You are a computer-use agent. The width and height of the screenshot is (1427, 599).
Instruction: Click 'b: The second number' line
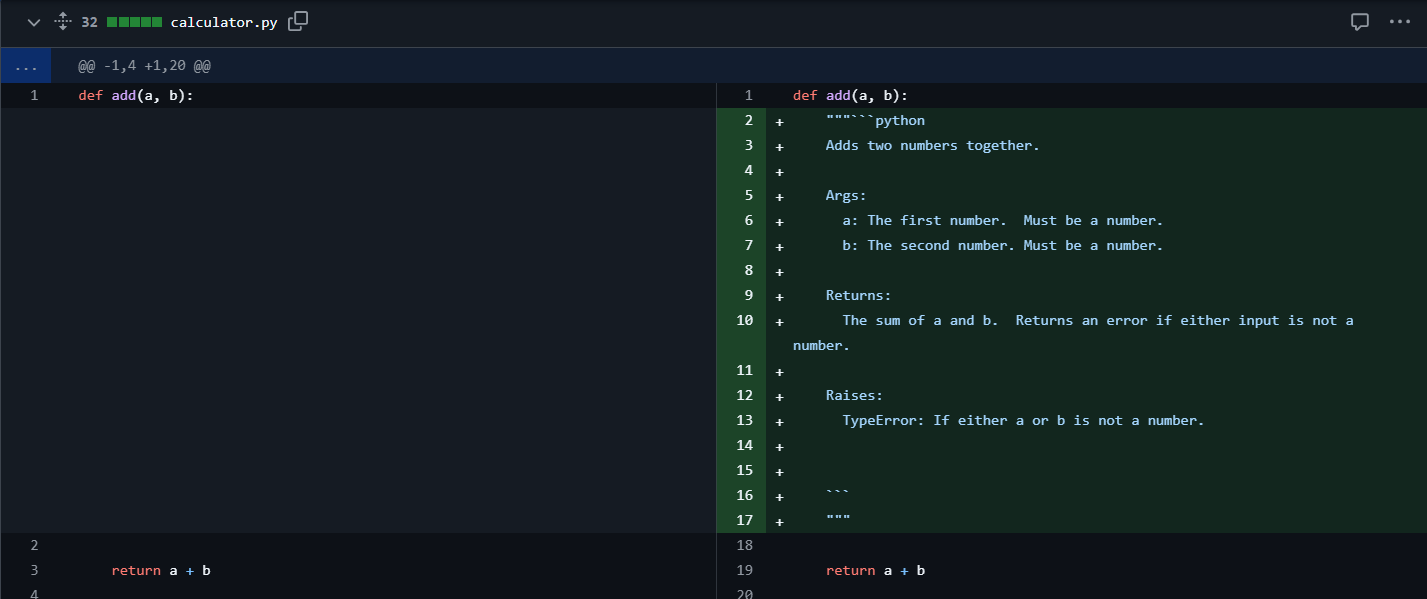(1003, 246)
